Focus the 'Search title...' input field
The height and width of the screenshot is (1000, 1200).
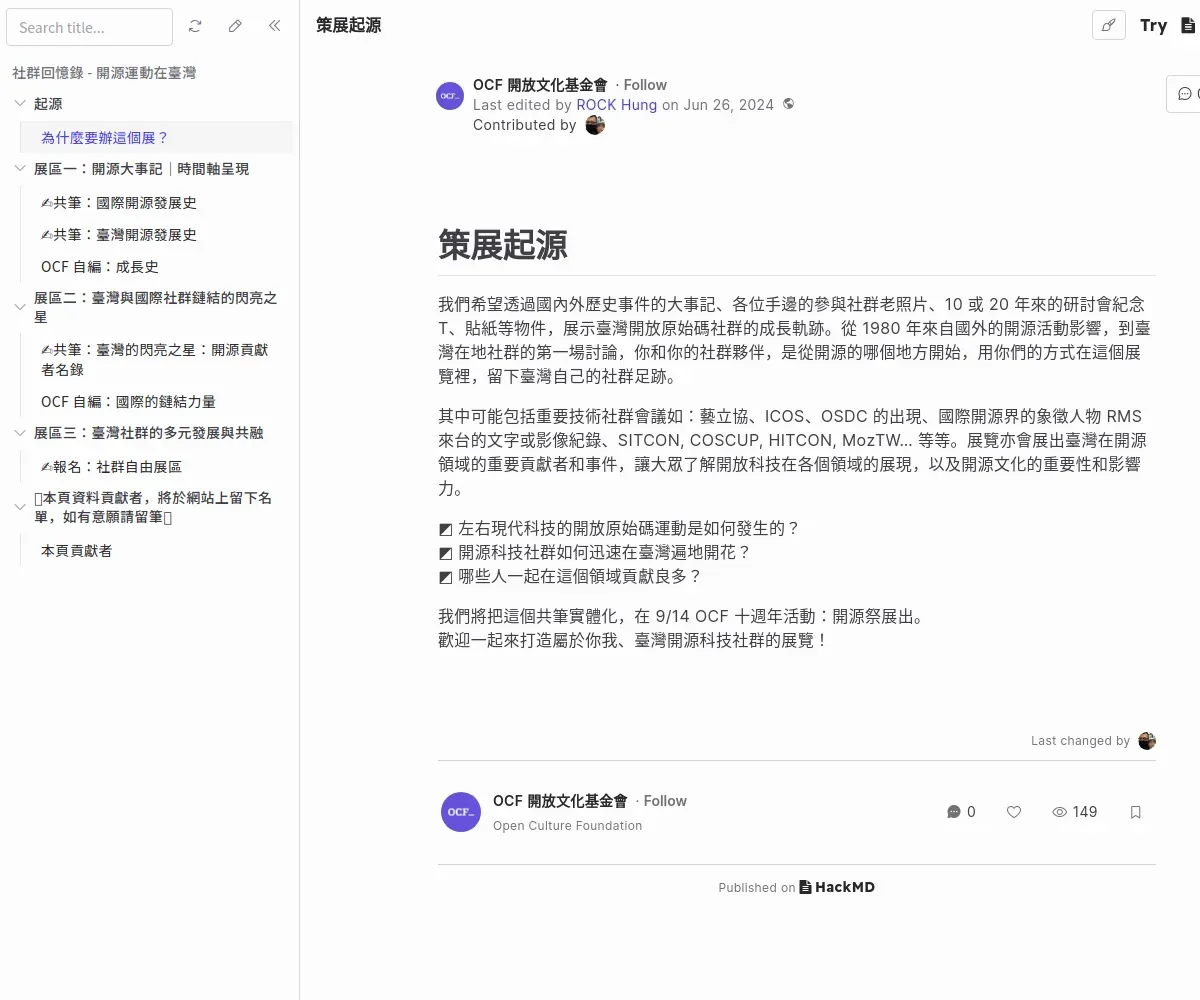89,27
